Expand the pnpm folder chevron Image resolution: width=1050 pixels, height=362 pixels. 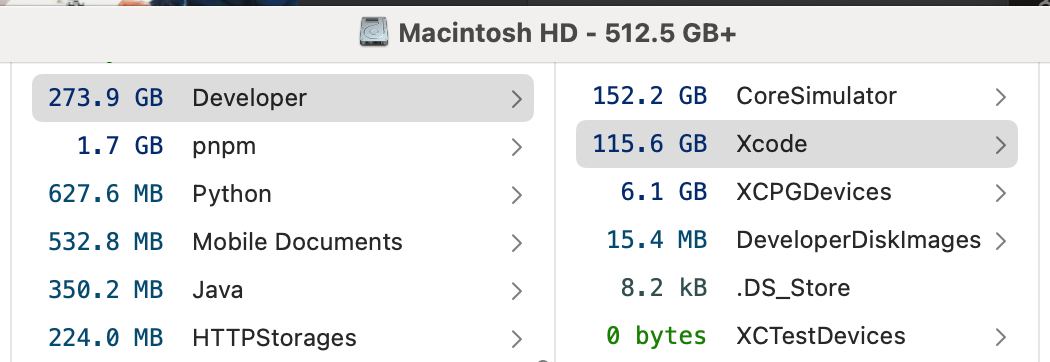(516, 147)
